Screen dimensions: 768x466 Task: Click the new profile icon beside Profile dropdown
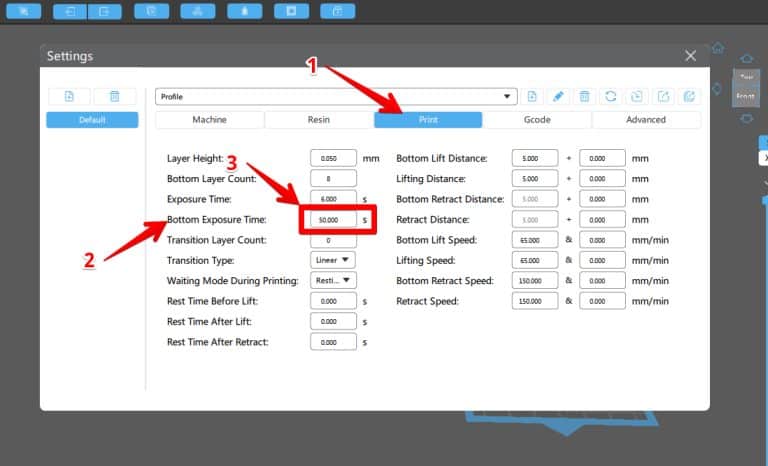click(x=533, y=96)
